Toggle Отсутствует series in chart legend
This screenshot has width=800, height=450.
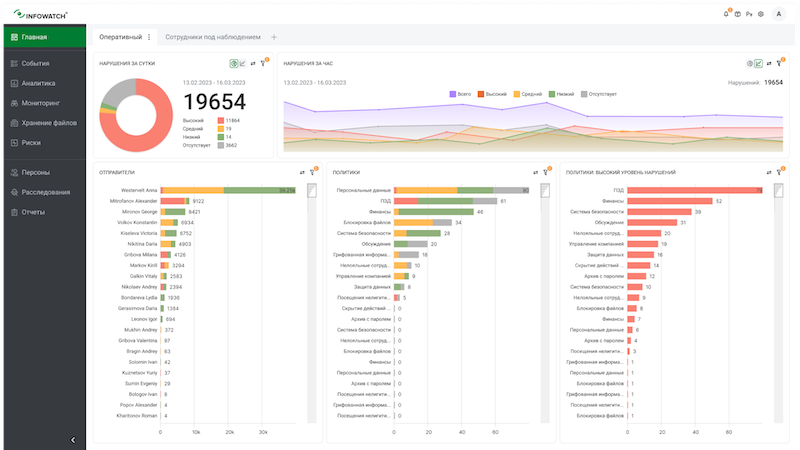599,94
